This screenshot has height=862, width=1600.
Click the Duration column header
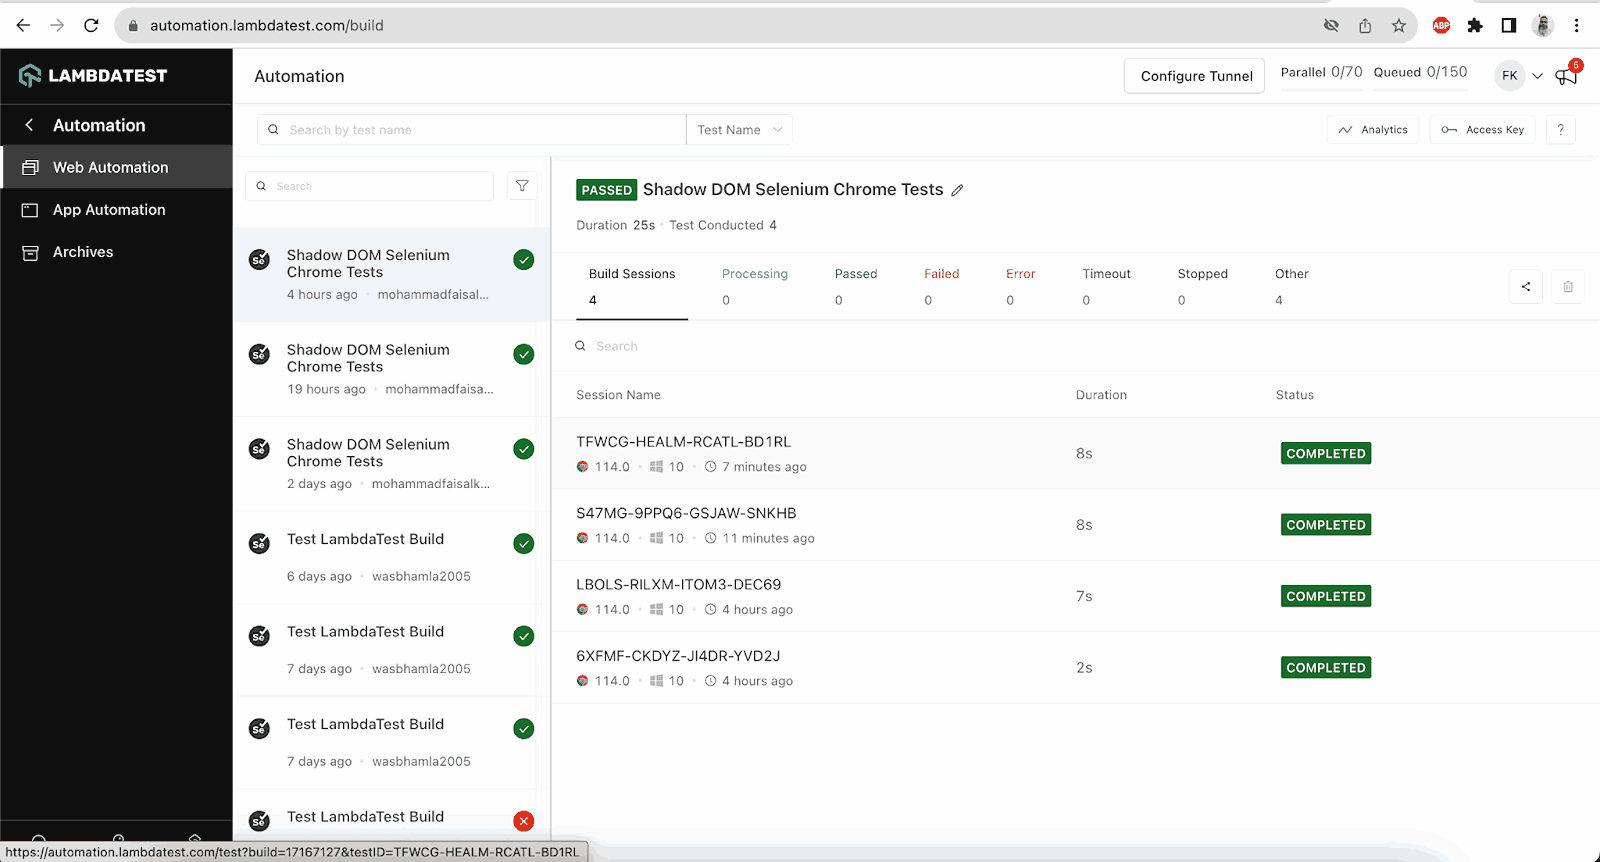point(1101,395)
